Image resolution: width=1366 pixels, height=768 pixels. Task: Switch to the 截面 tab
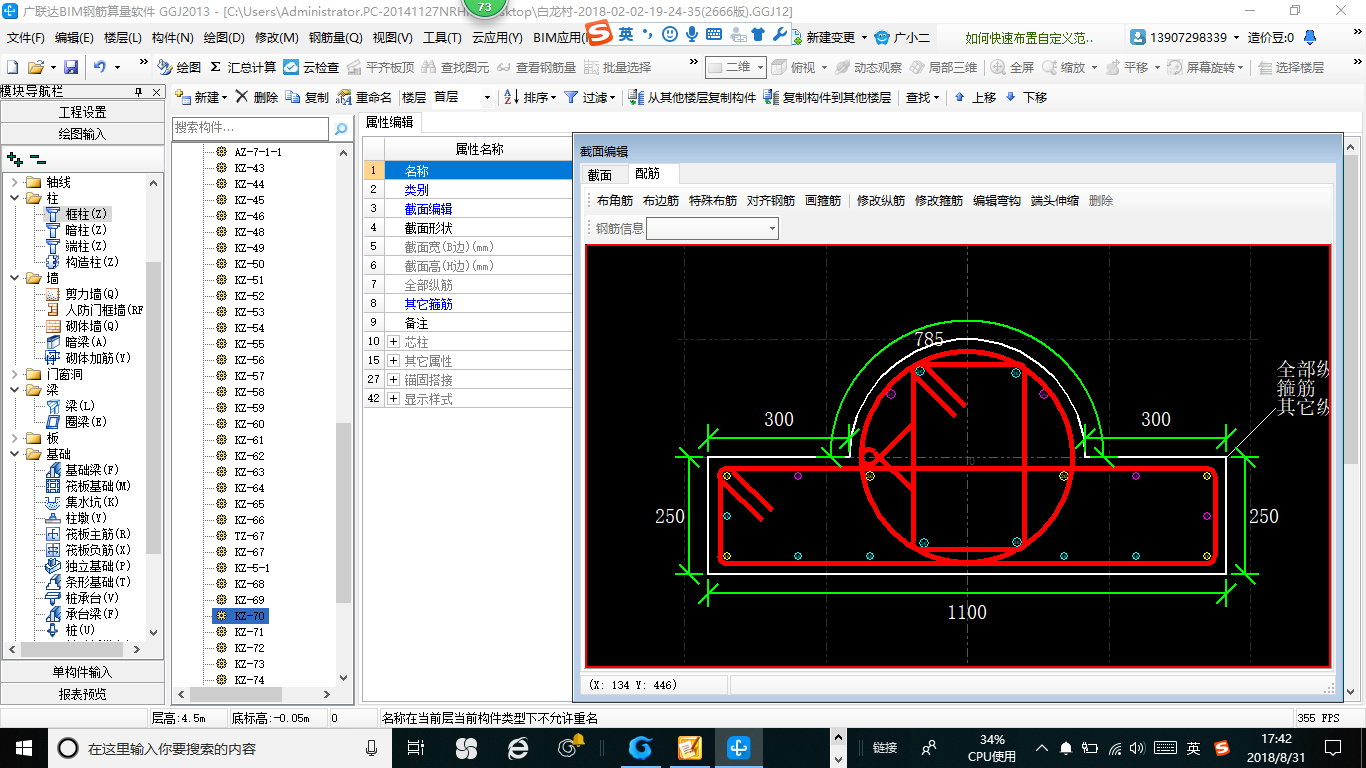tap(600, 174)
